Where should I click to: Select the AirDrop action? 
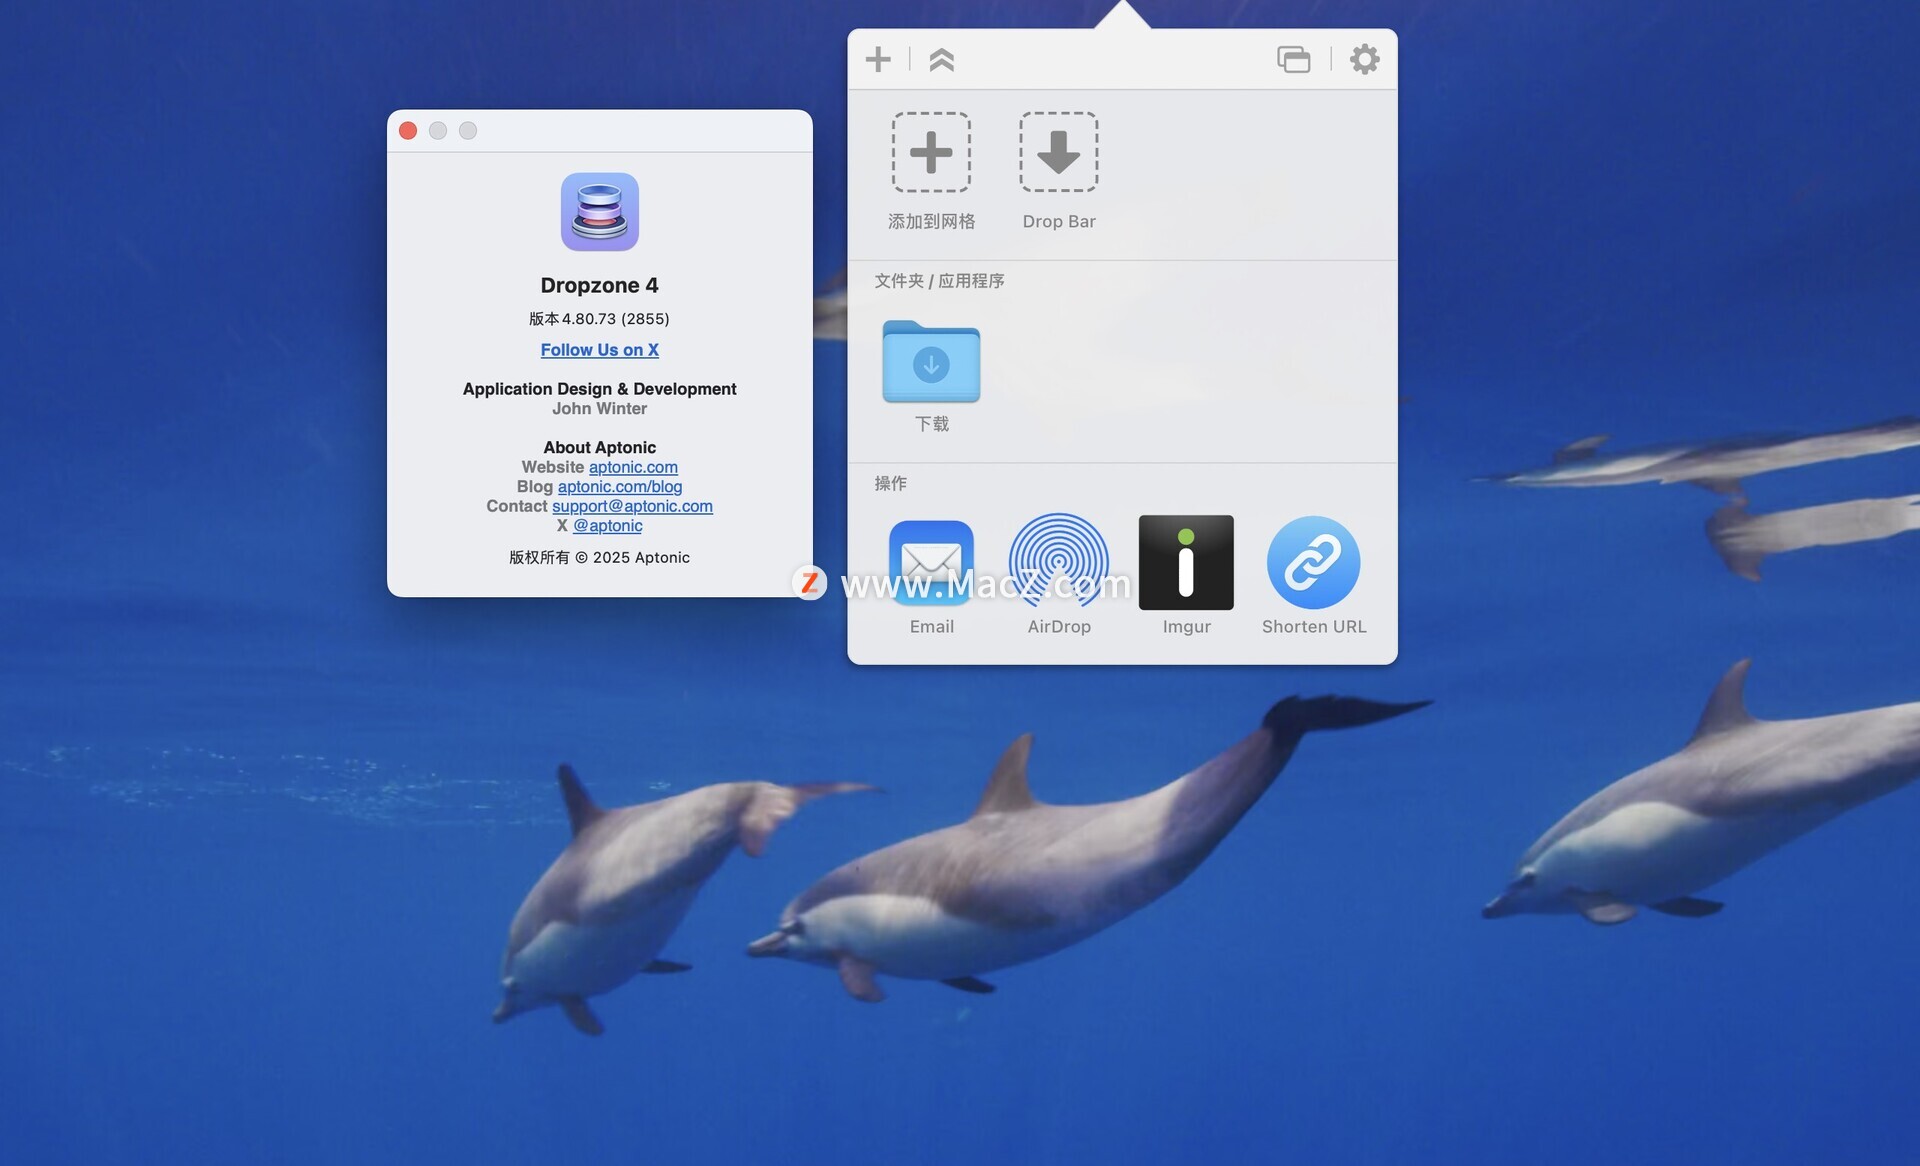point(1058,562)
